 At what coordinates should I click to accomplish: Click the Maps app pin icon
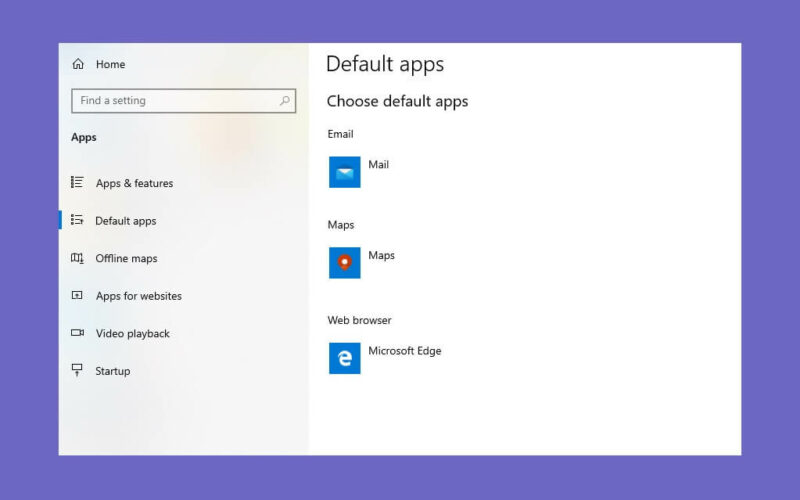(x=344, y=263)
